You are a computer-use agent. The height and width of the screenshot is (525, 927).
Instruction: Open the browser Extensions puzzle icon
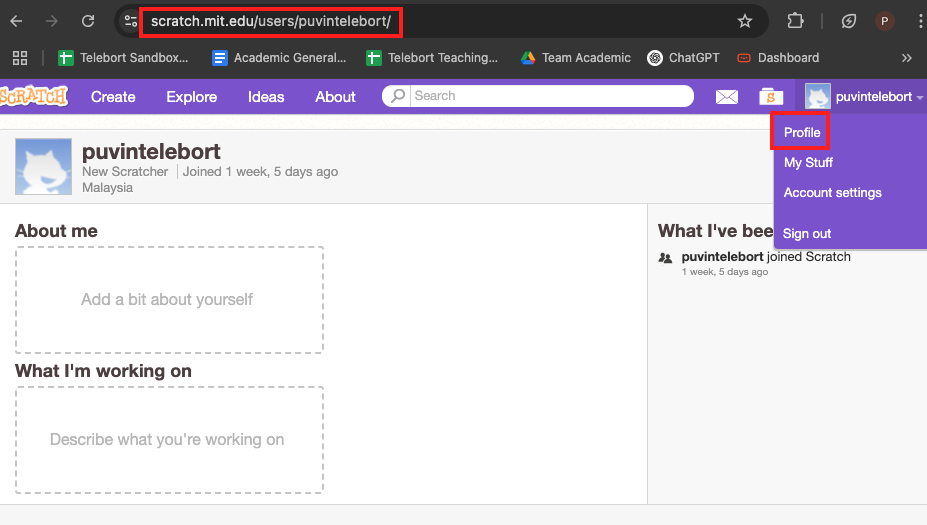[796, 21]
